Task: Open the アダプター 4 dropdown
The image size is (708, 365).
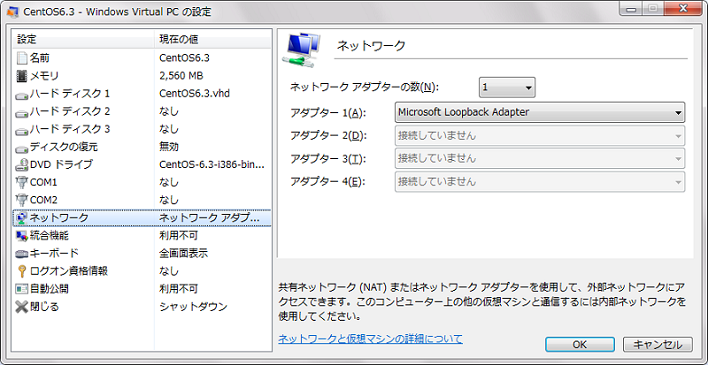Action: (540, 182)
